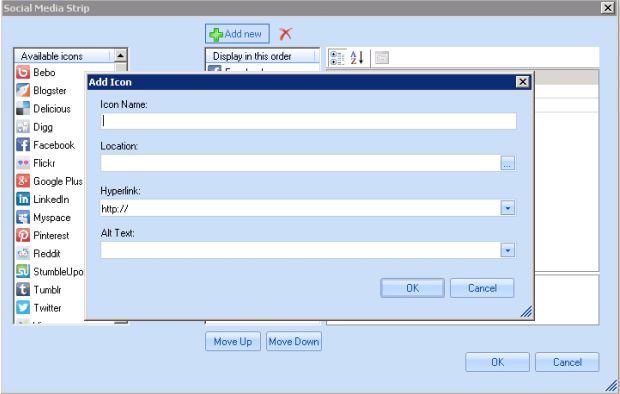Choose the Twitter icon

[x=23, y=308]
